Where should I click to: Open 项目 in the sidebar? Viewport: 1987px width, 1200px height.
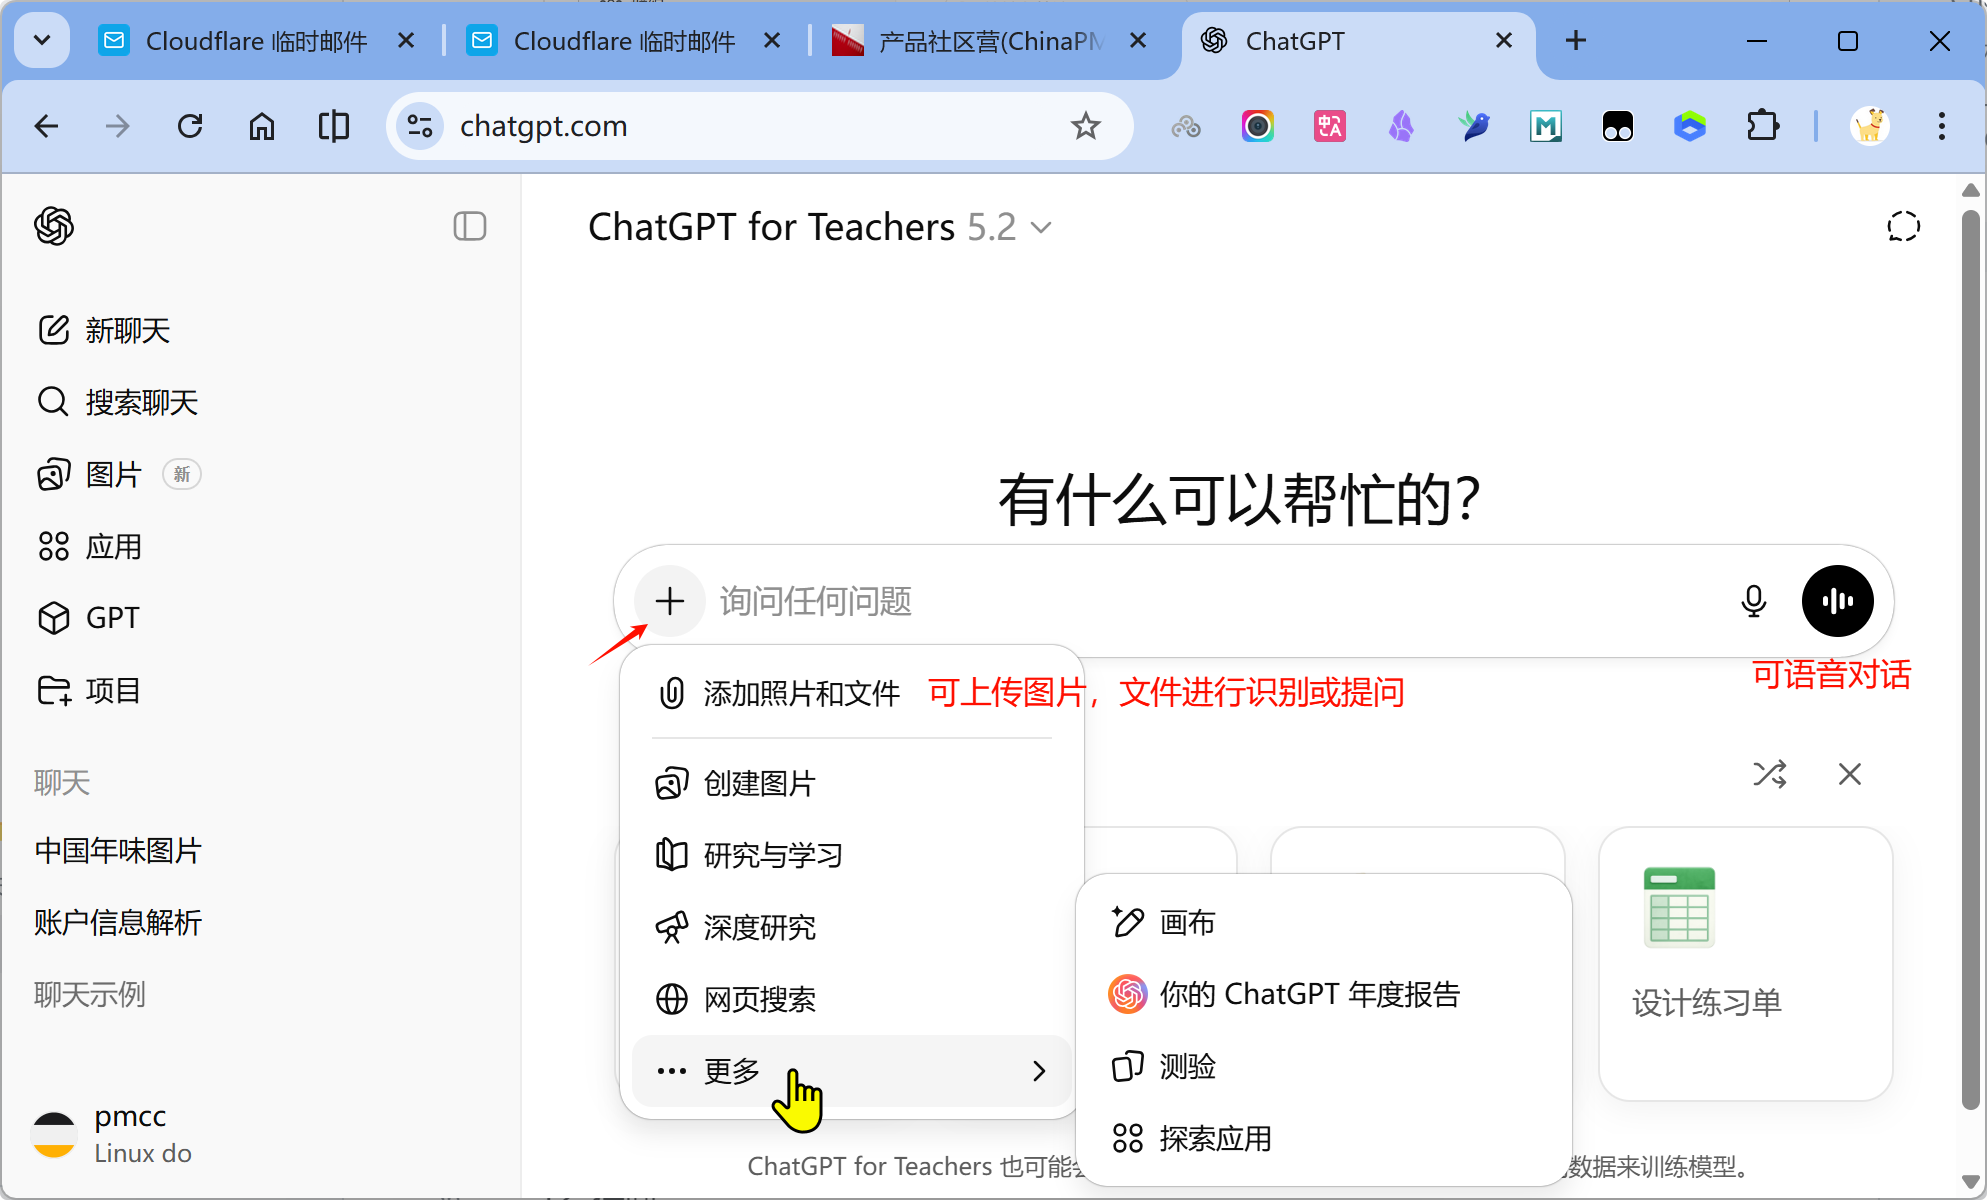coord(113,690)
